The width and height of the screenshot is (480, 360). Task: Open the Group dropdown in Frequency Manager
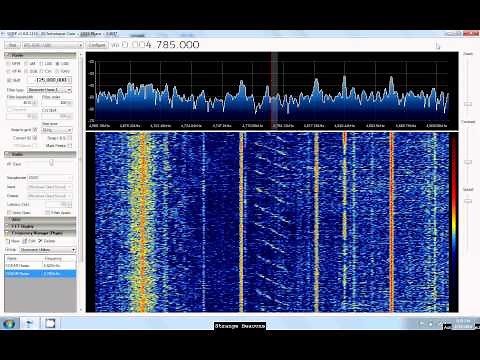[48, 249]
